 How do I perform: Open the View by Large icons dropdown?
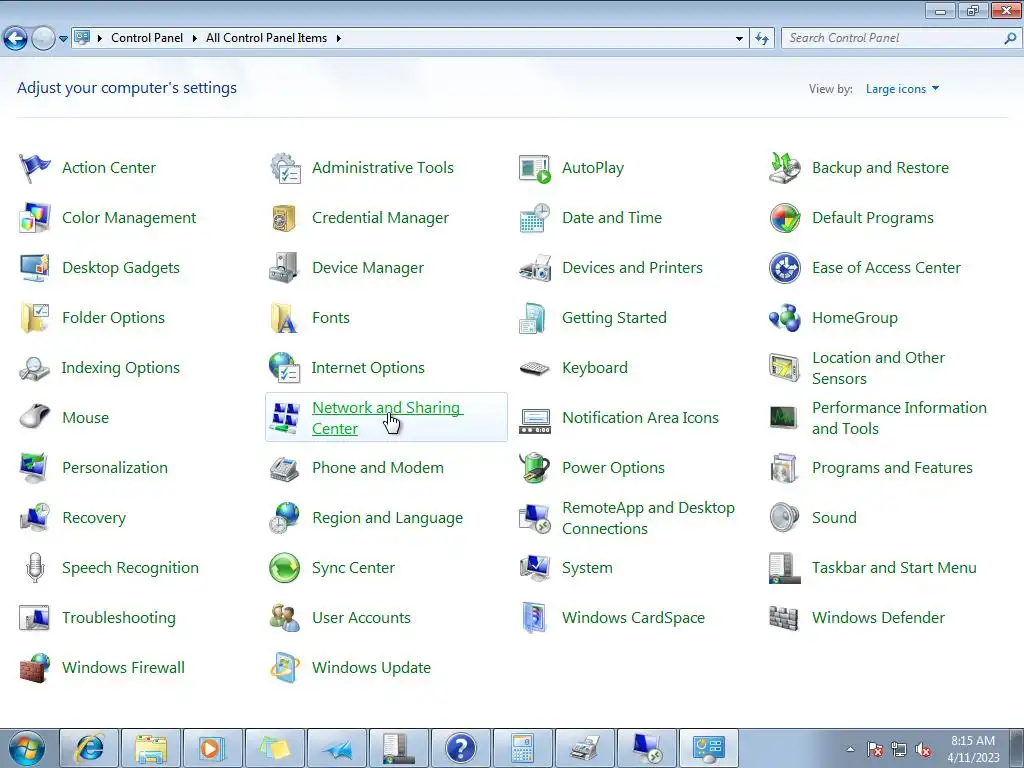[x=903, y=89]
